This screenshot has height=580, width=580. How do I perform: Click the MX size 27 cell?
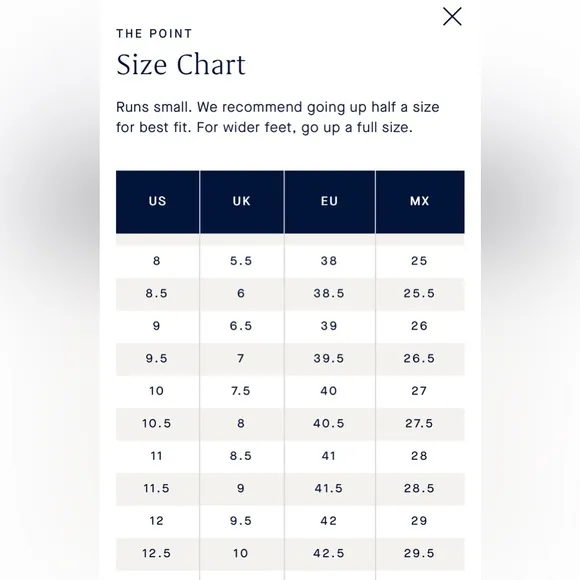click(420, 391)
